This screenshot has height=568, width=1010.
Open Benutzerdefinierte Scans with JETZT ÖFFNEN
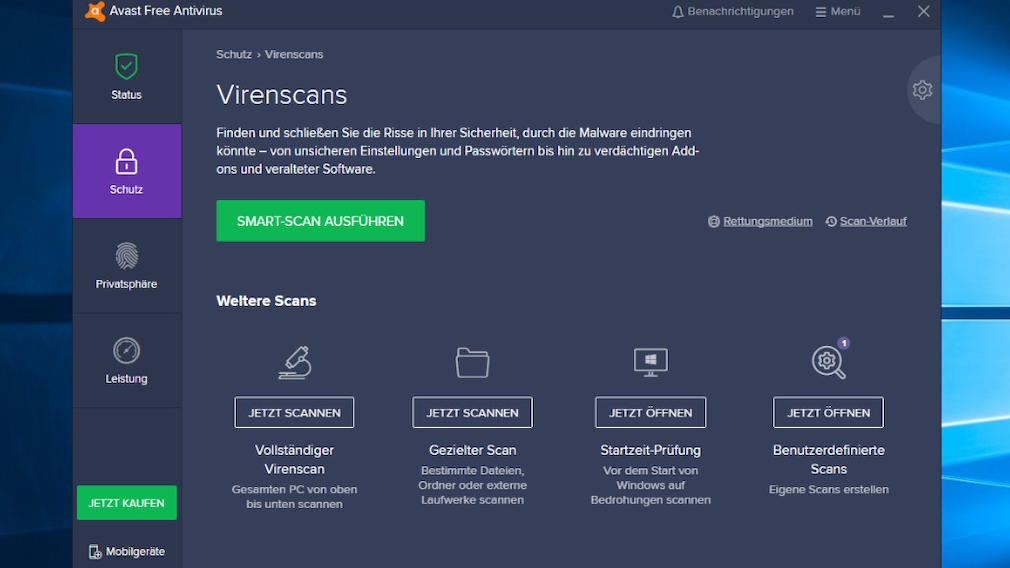(x=828, y=413)
